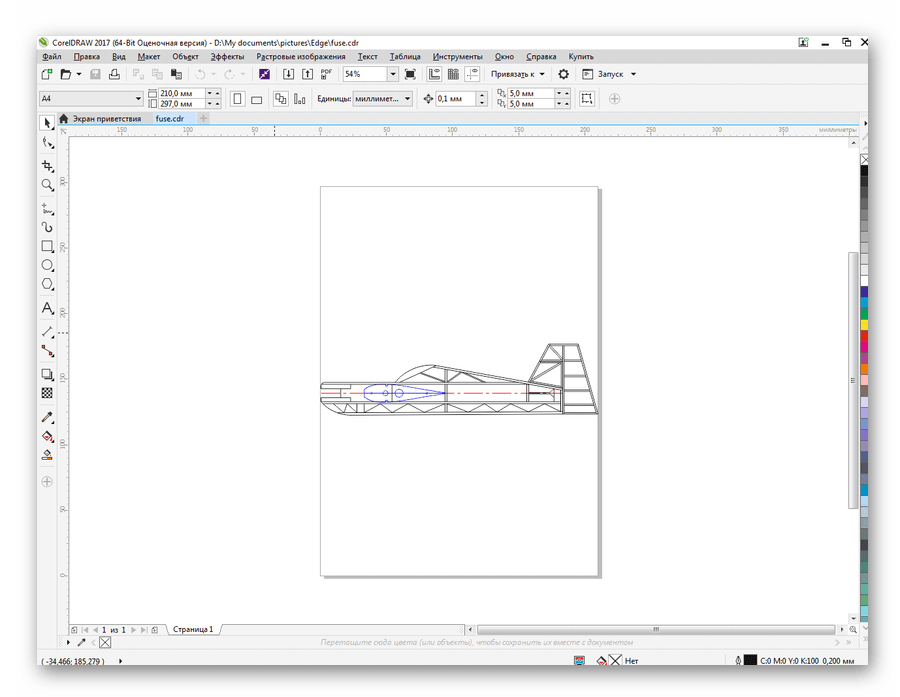Open the Эффекты menu
The height and width of the screenshot is (697, 900).
pyautogui.click(x=226, y=57)
